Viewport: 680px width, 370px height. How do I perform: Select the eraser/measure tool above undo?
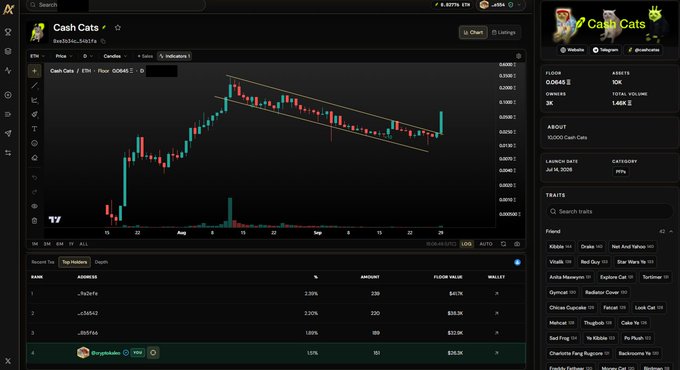[x=34, y=158]
